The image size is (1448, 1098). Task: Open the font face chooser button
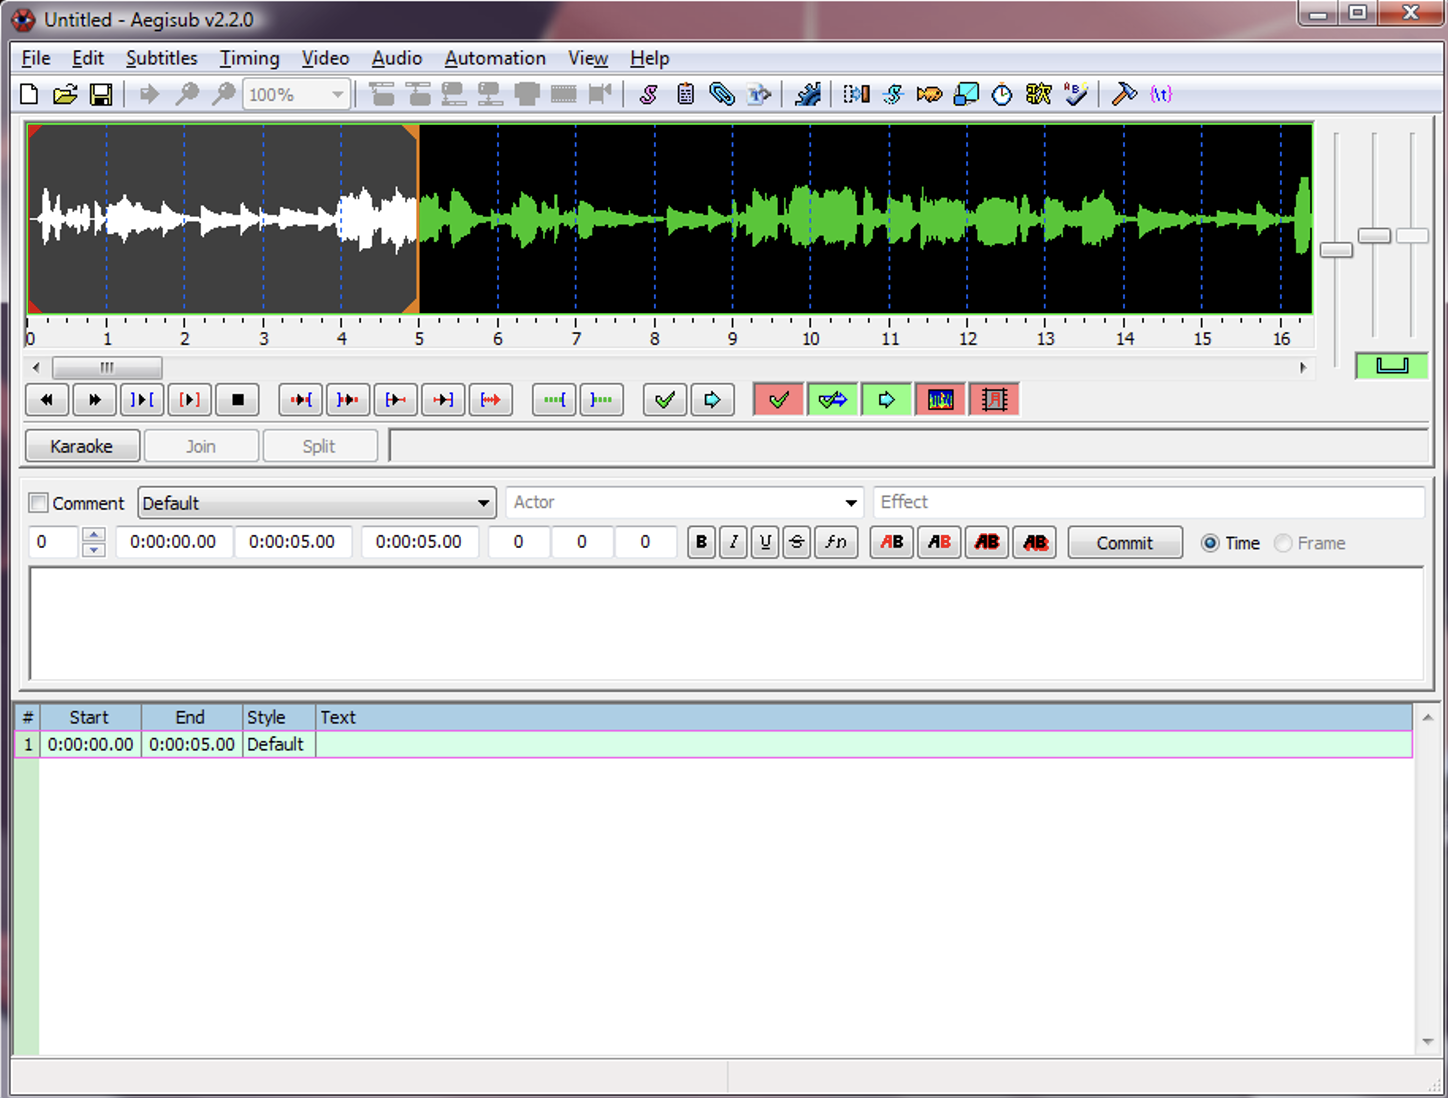[835, 542]
